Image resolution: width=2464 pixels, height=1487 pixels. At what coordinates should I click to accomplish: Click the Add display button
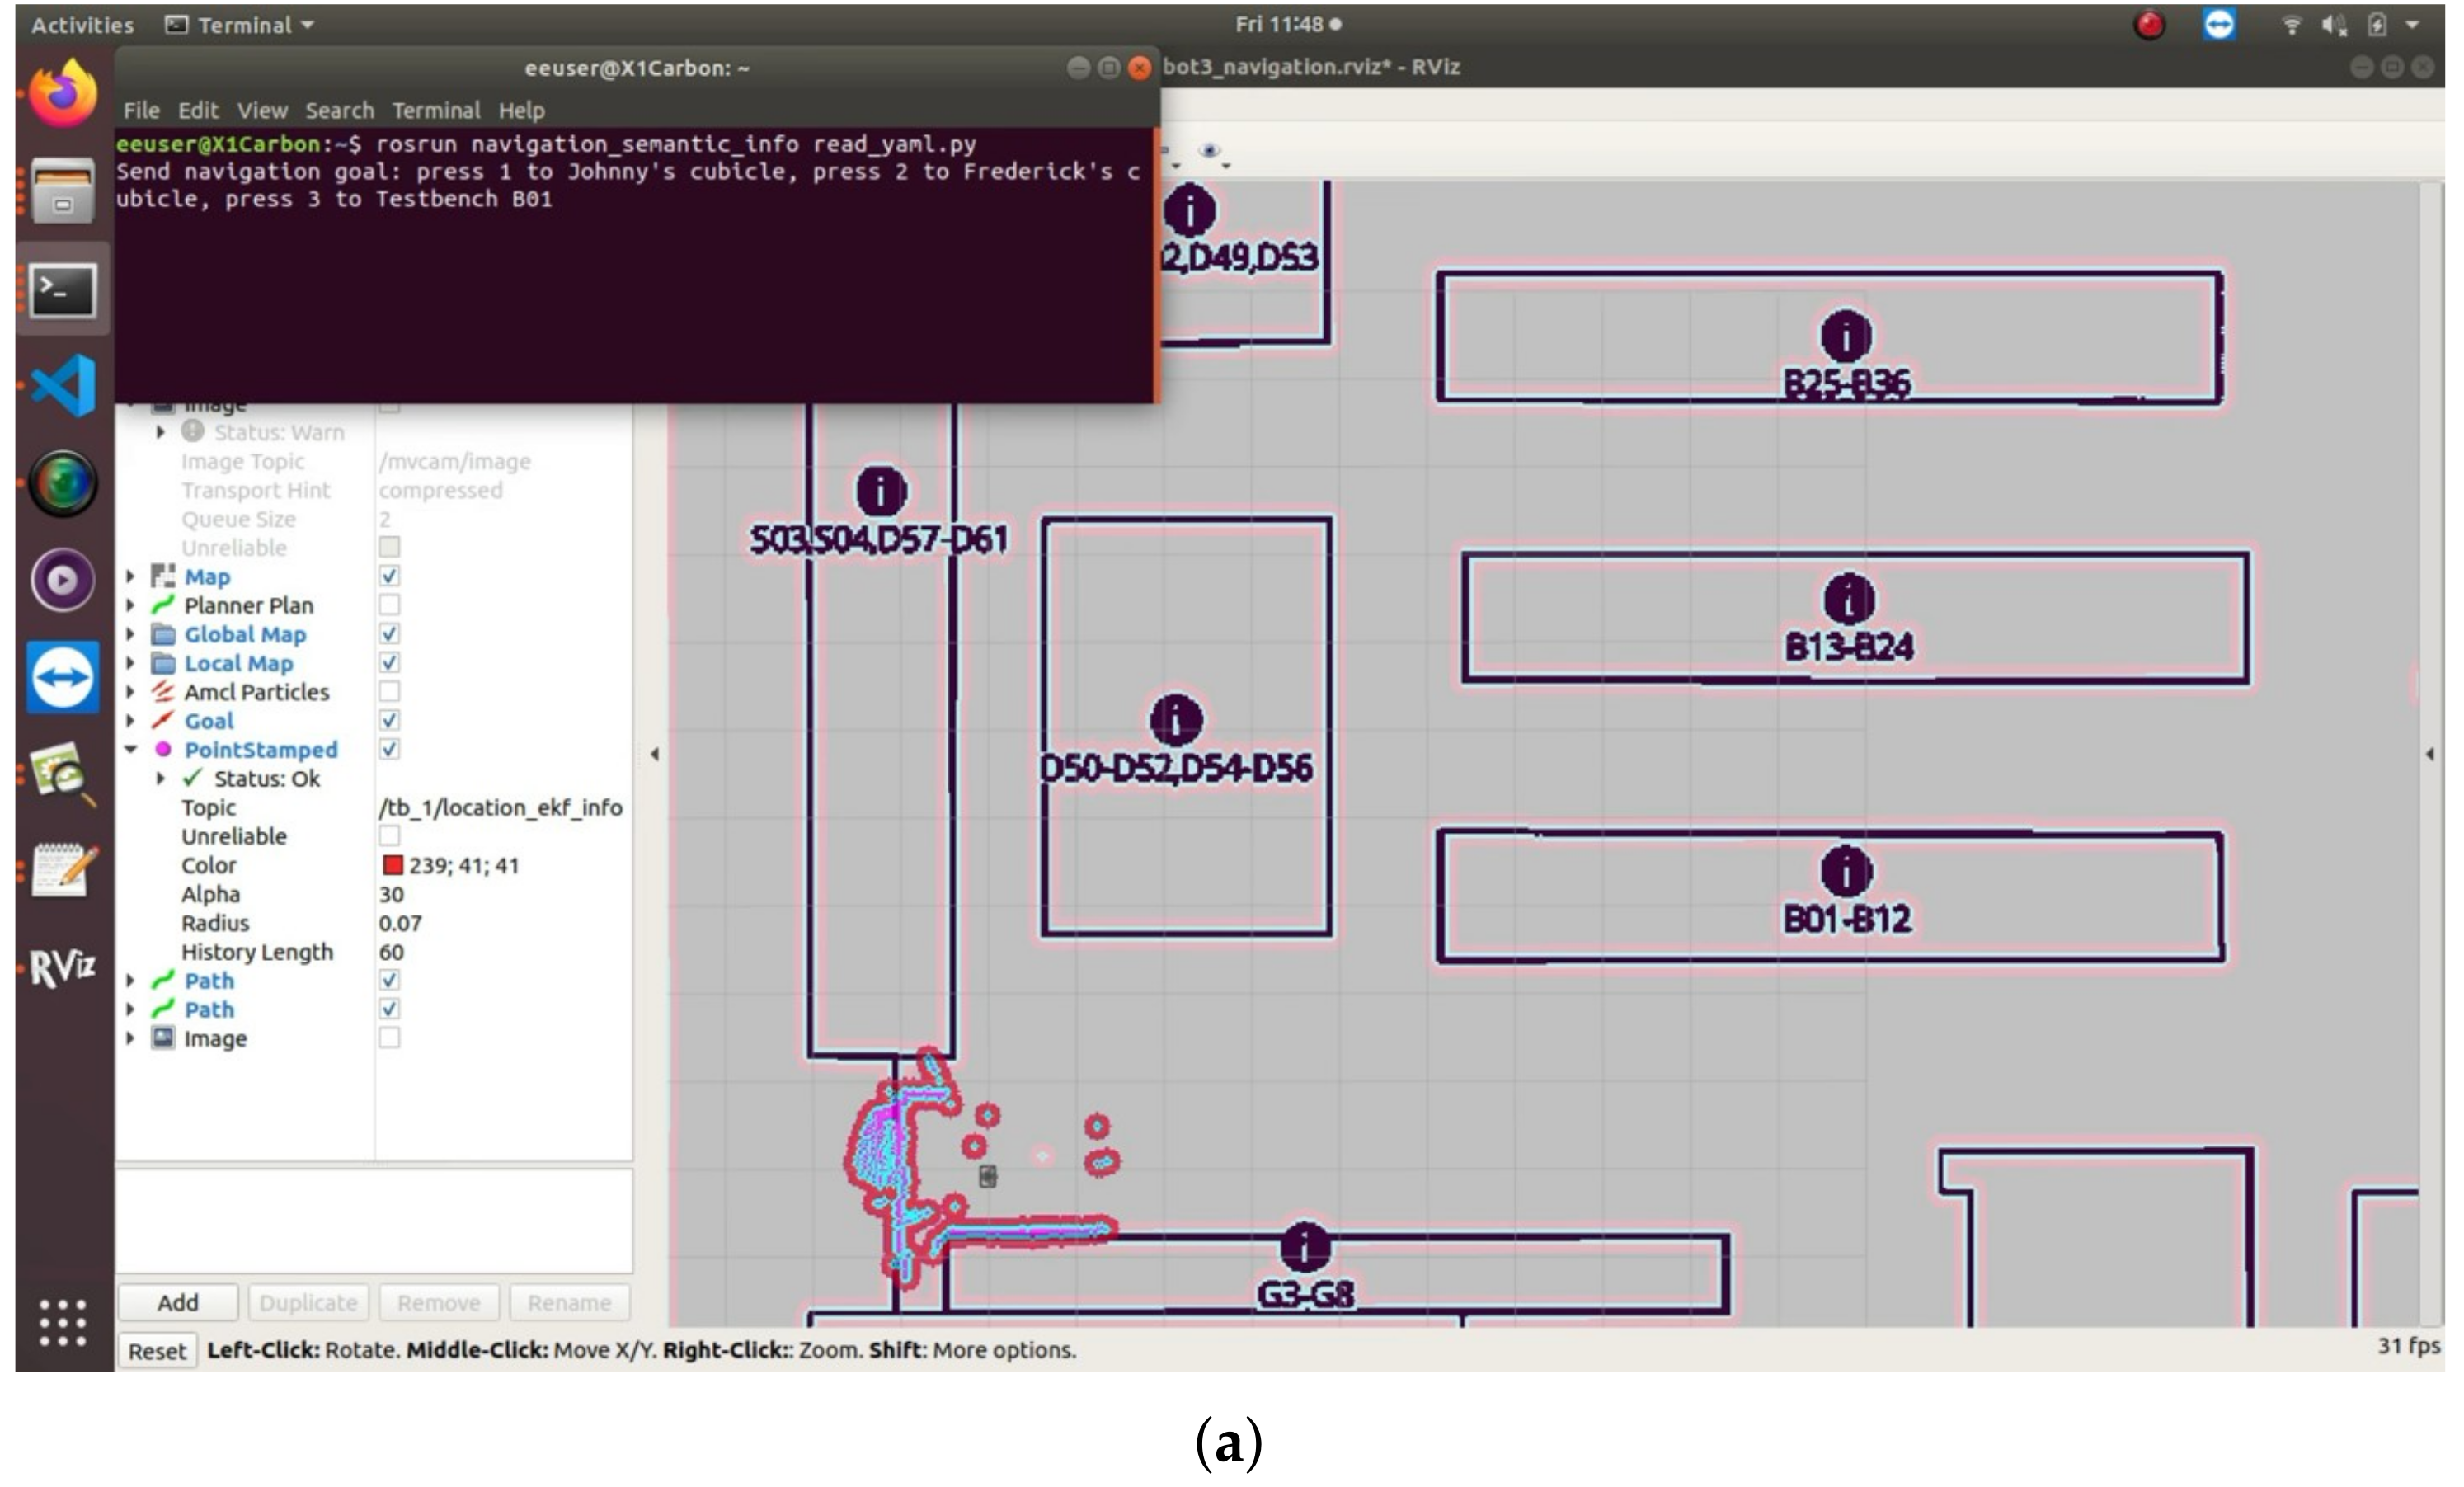coord(177,1302)
